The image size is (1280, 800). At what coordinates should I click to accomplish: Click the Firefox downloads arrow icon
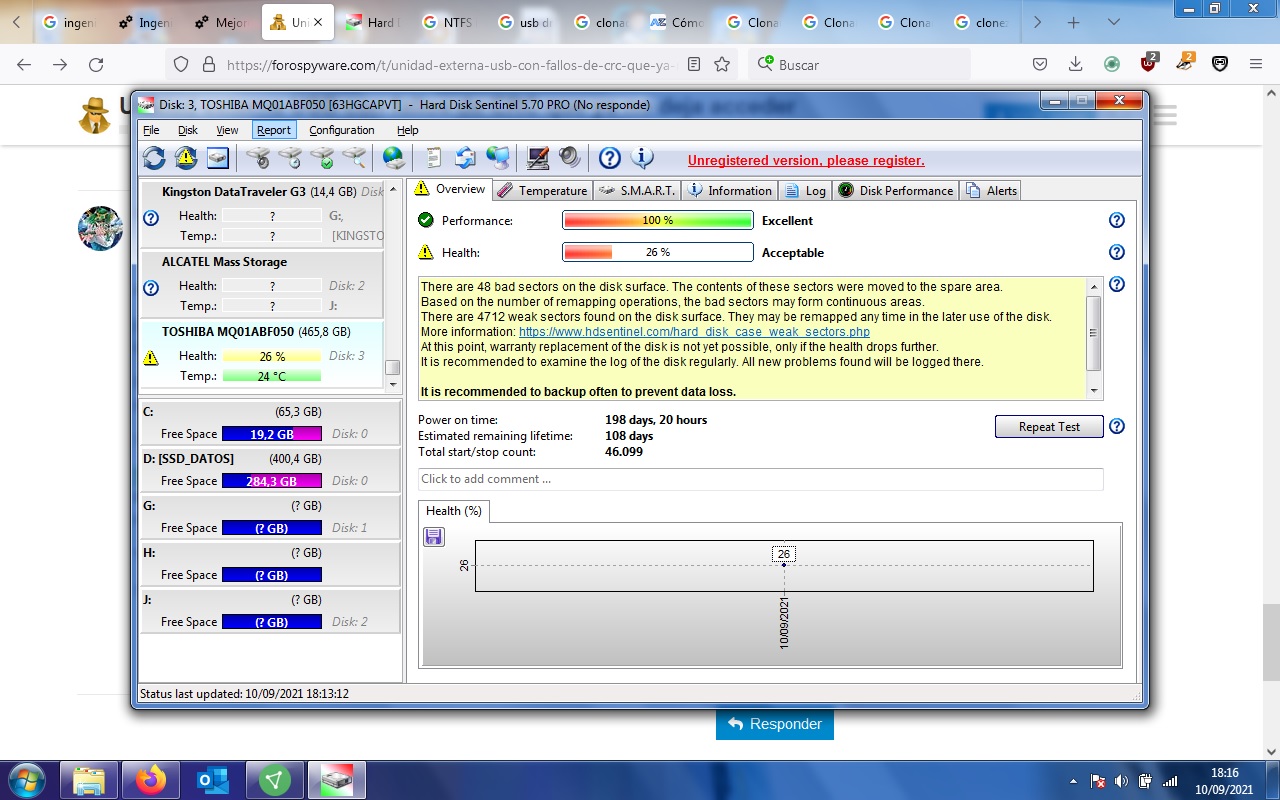(x=1076, y=64)
